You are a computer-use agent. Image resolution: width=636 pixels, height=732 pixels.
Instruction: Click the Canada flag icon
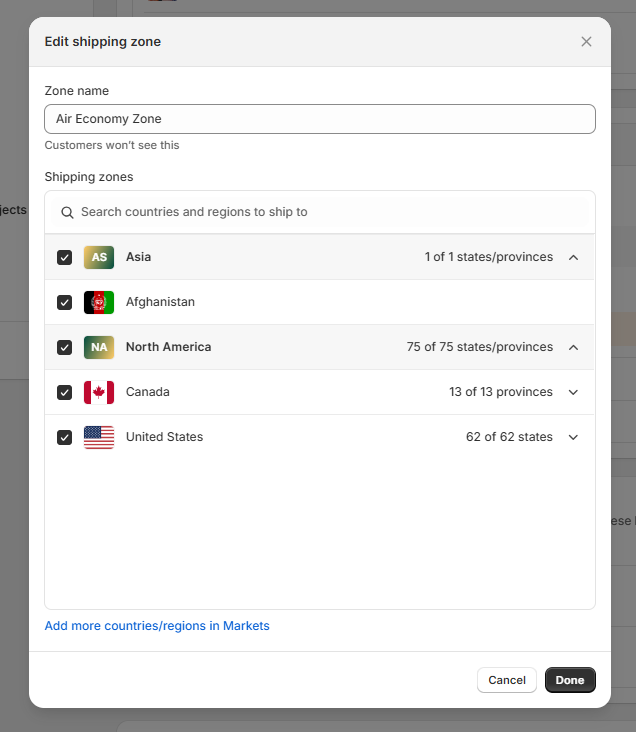click(x=99, y=392)
